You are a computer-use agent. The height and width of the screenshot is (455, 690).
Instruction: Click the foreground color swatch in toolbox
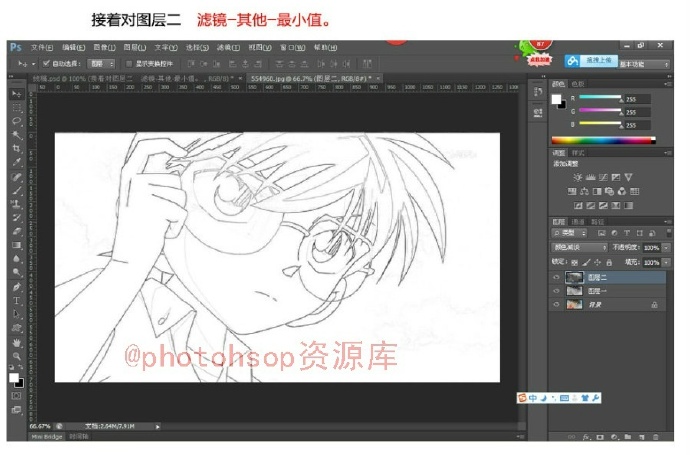(x=14, y=378)
